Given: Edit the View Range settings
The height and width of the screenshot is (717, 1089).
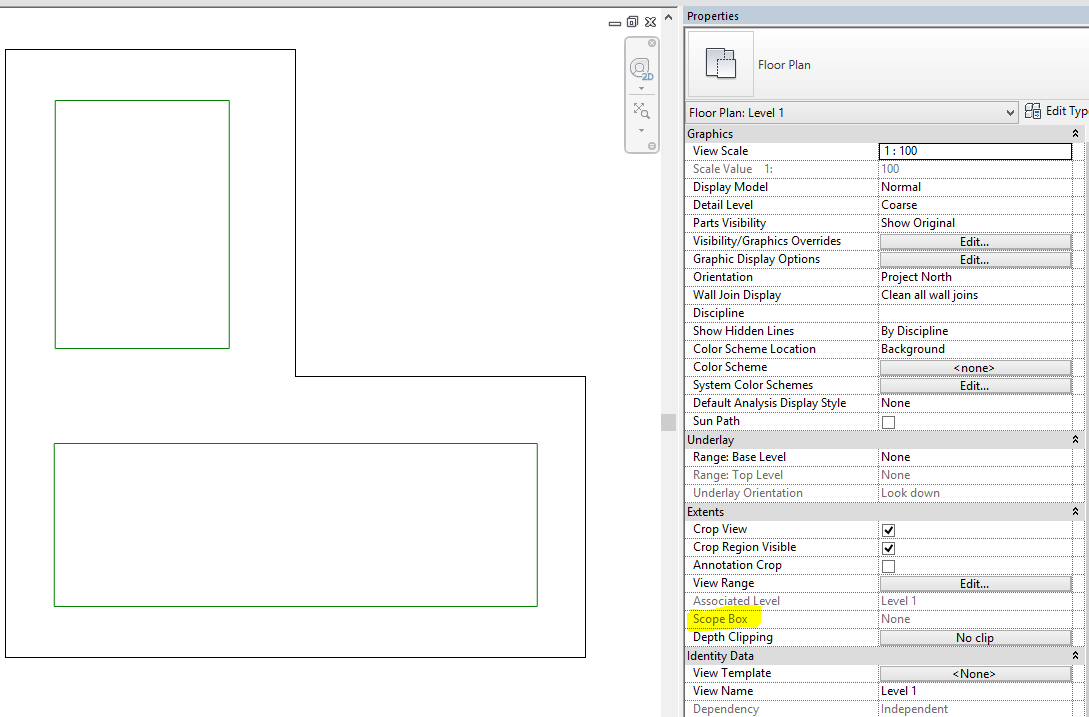Looking at the screenshot, I should coord(974,583).
